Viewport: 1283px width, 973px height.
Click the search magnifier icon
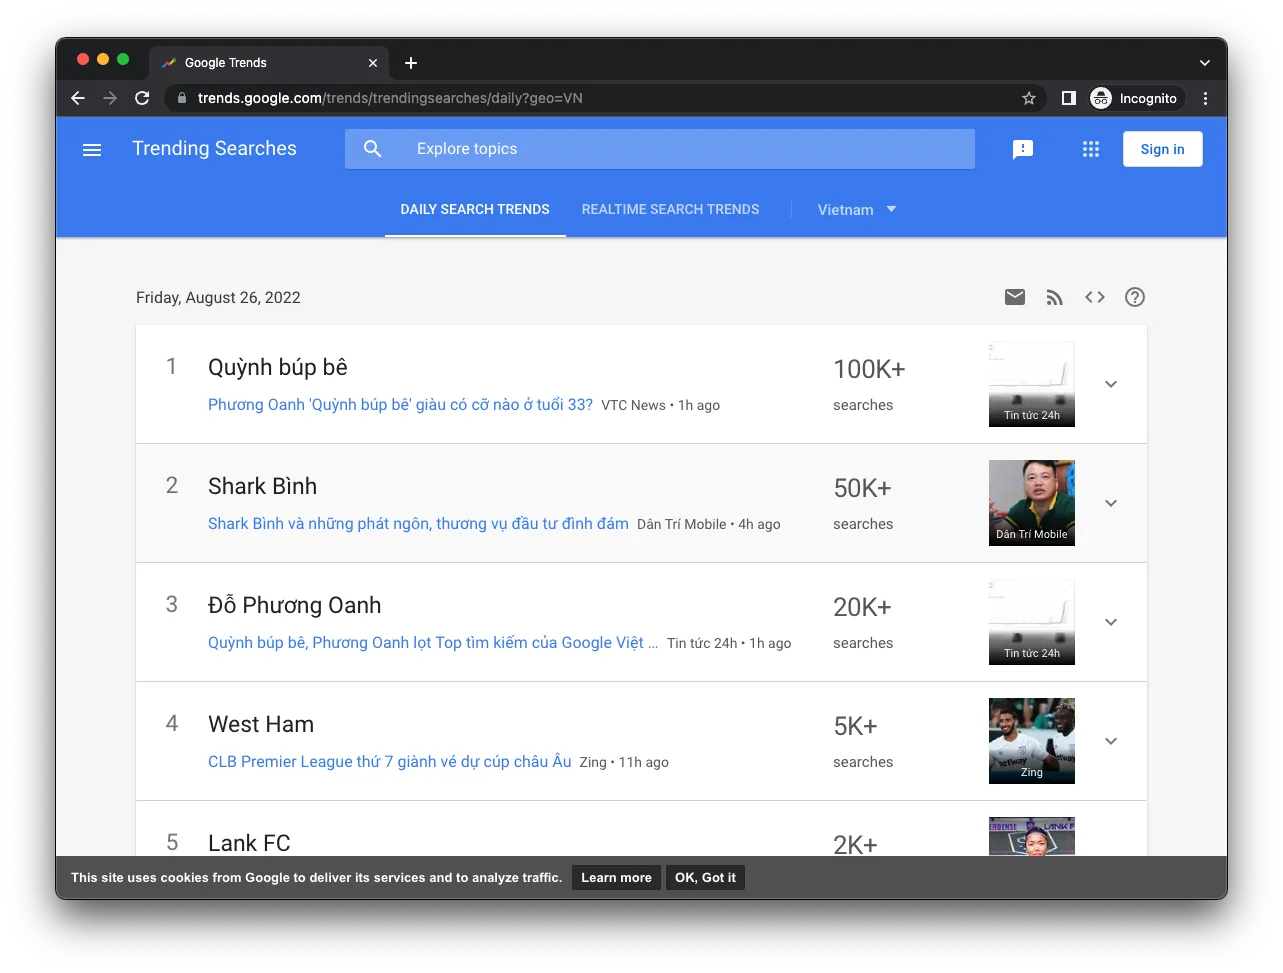click(373, 149)
